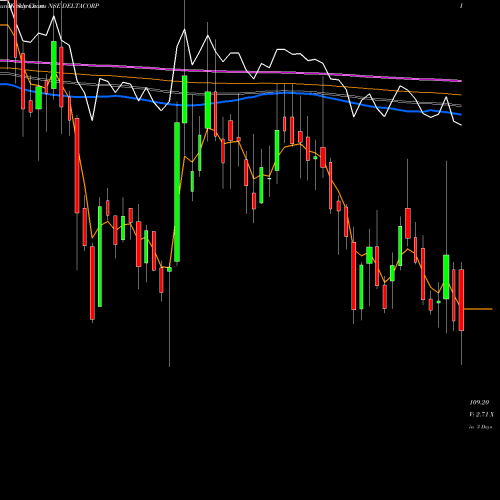Click the volume reading below 109.29
Viewport: 500px width, 500px height.
[481, 414]
